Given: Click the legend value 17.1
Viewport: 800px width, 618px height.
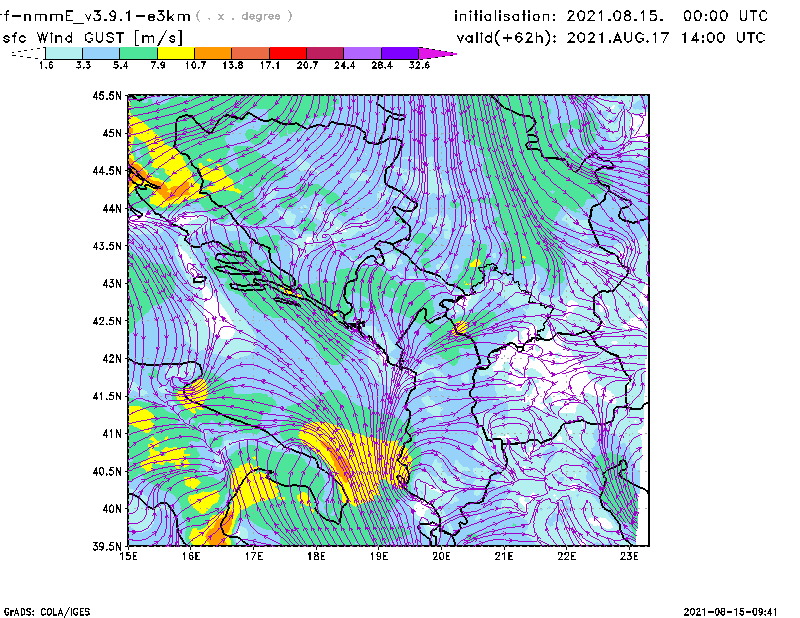Looking at the screenshot, I should 270,65.
